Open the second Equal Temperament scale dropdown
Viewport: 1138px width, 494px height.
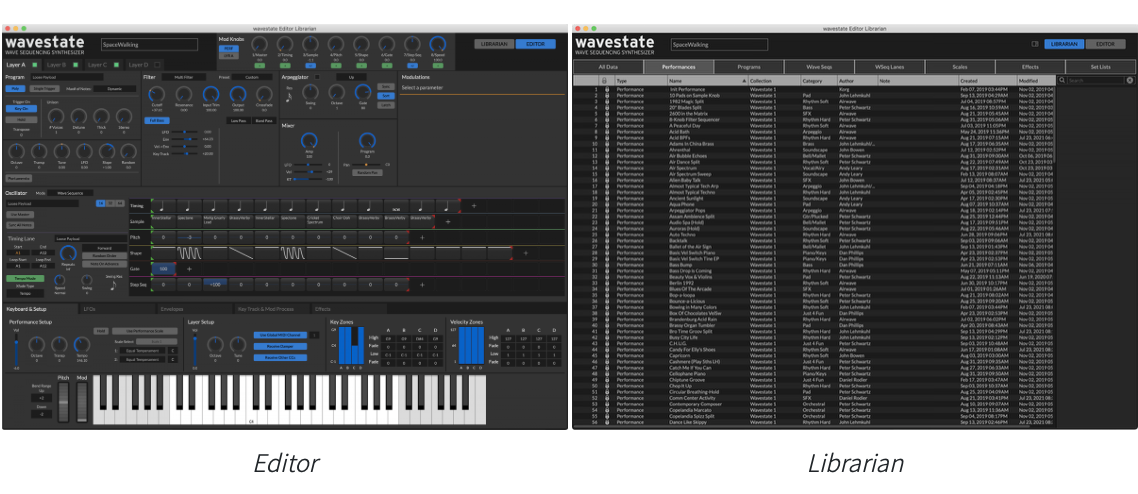click(x=142, y=358)
